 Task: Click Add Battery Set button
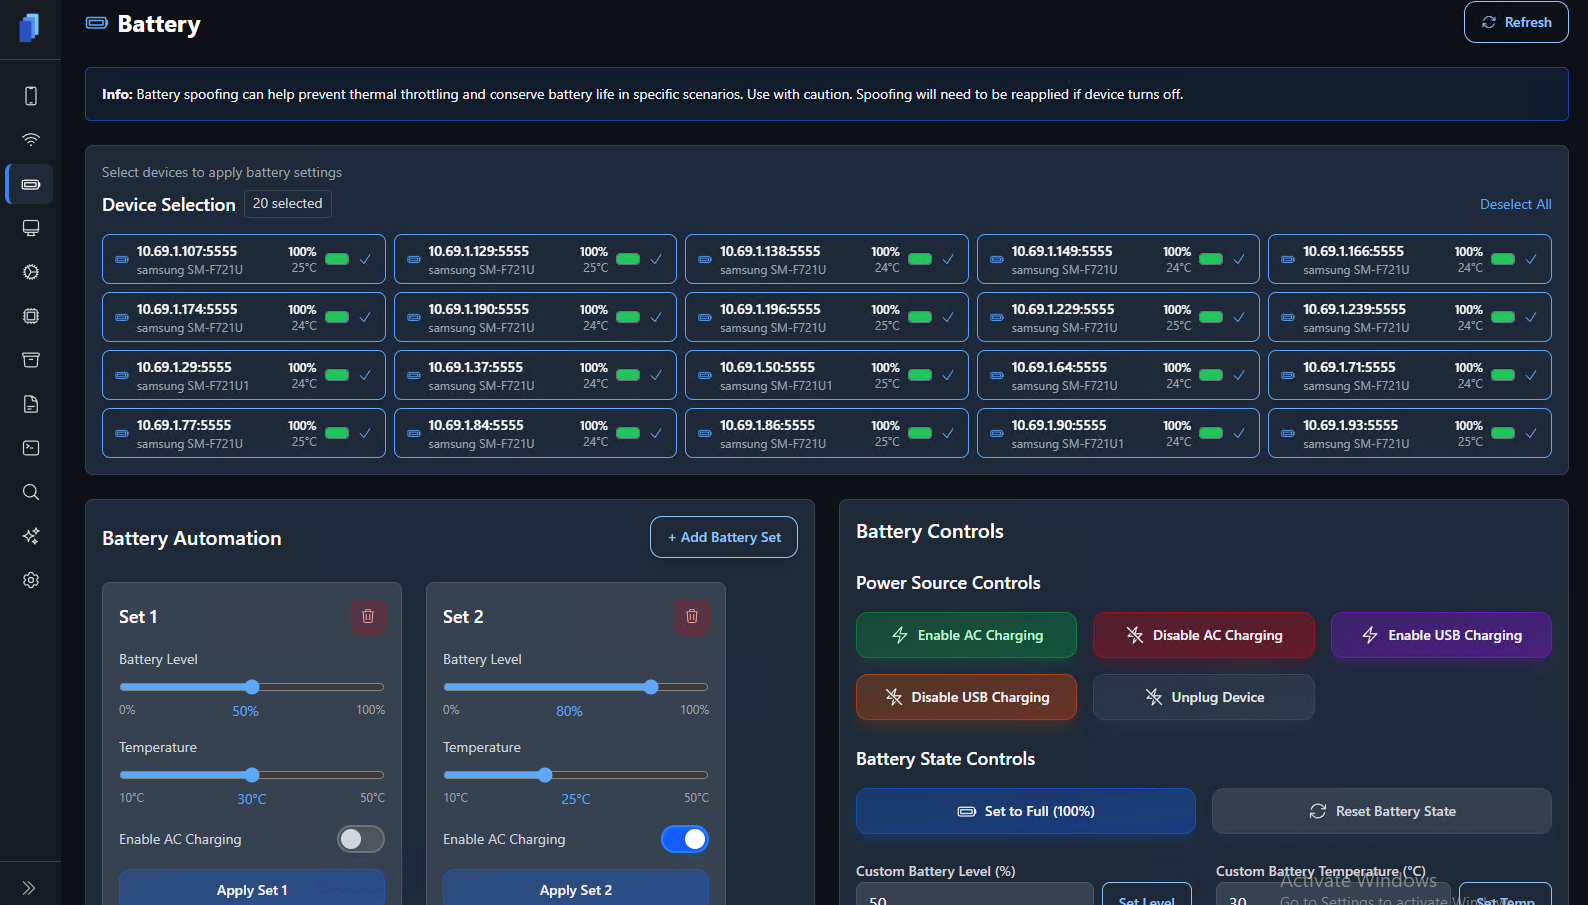[x=723, y=537]
